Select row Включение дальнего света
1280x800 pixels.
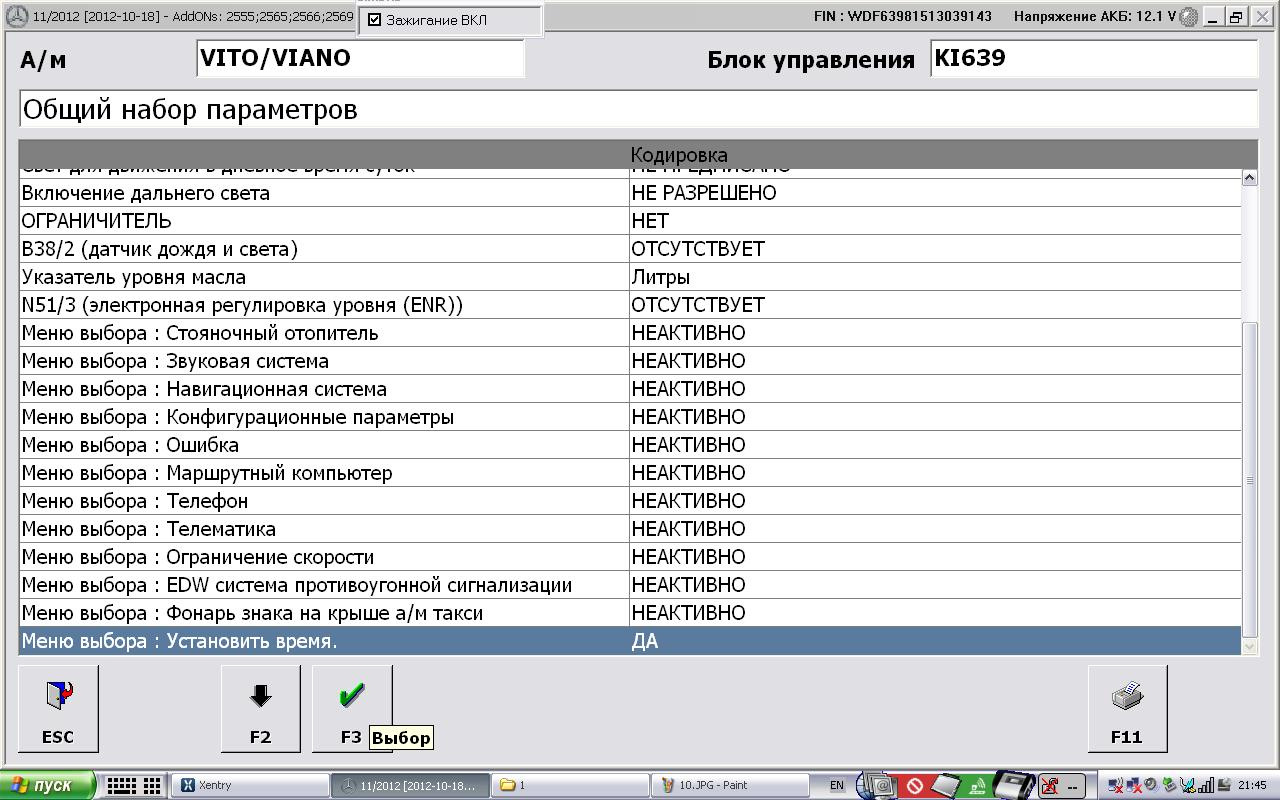(x=630, y=193)
